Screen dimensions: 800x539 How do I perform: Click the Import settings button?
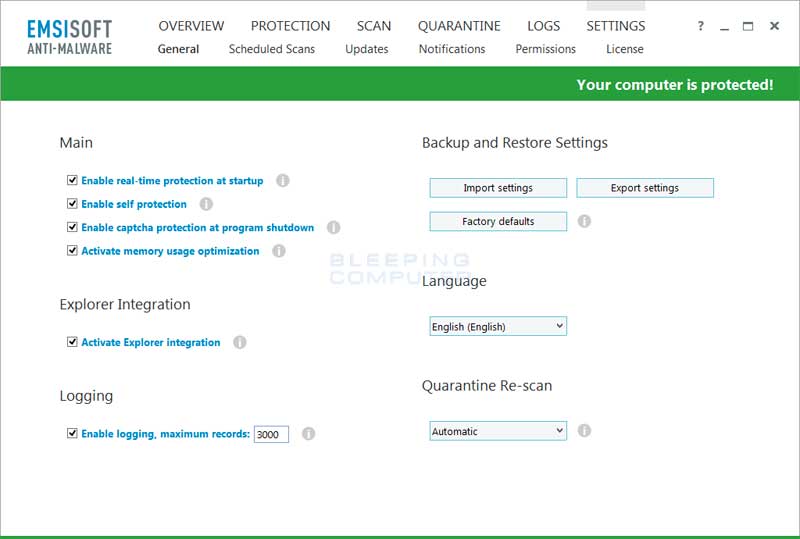(498, 188)
